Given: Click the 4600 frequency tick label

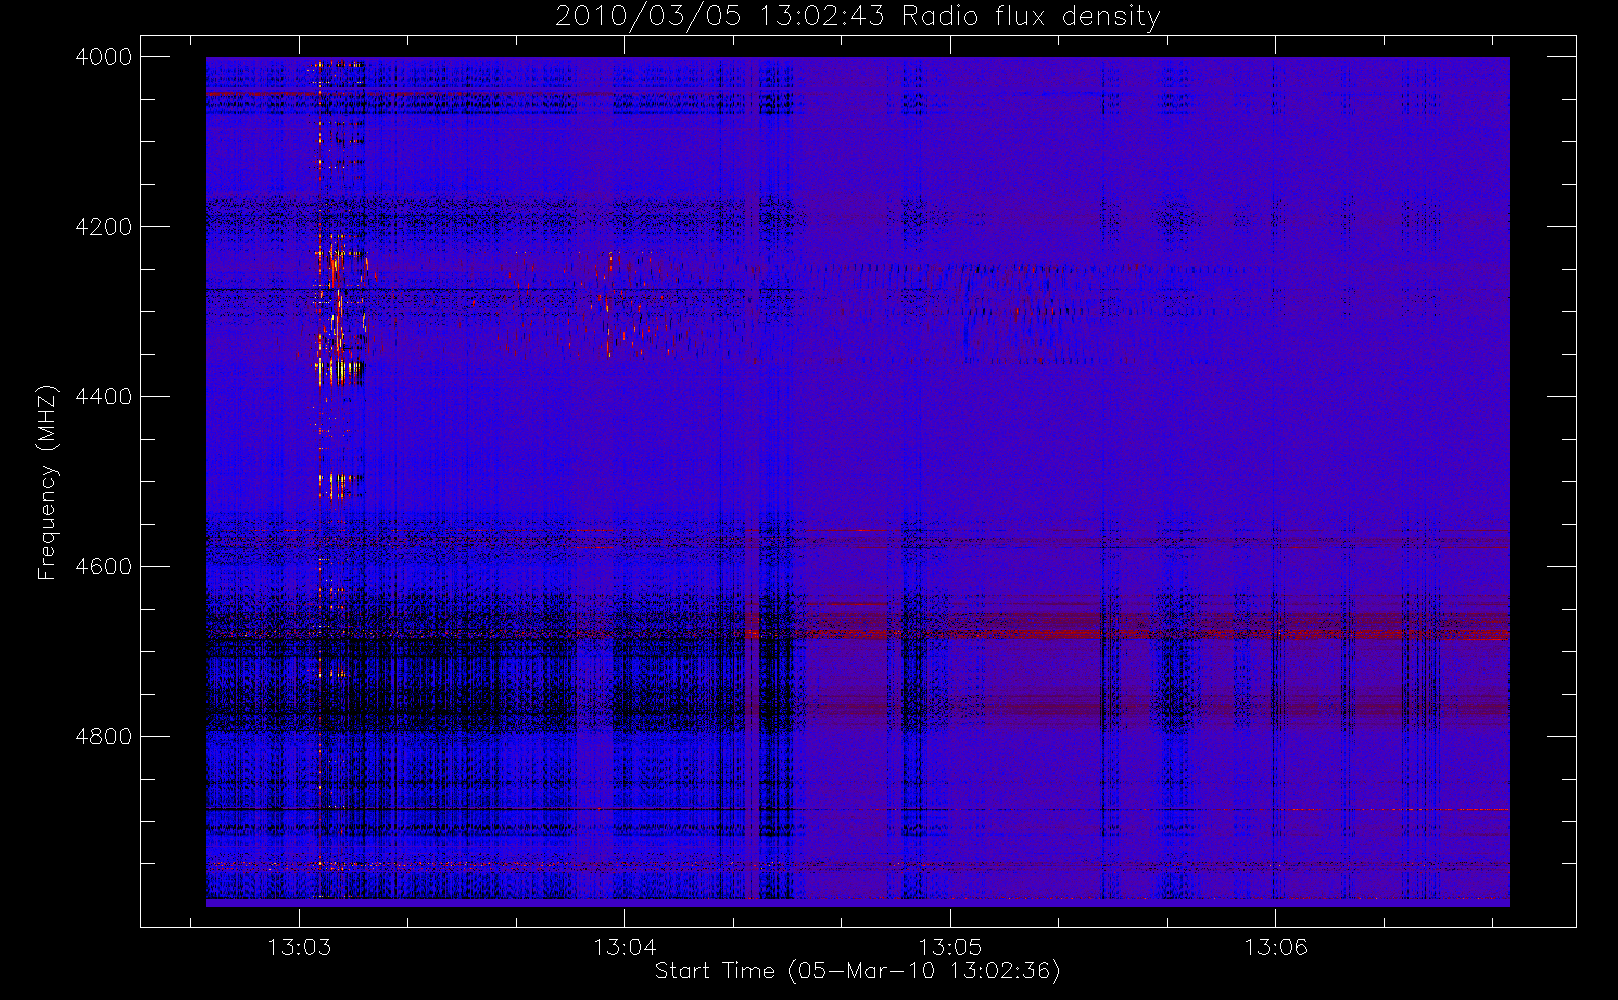Looking at the screenshot, I should click(104, 567).
